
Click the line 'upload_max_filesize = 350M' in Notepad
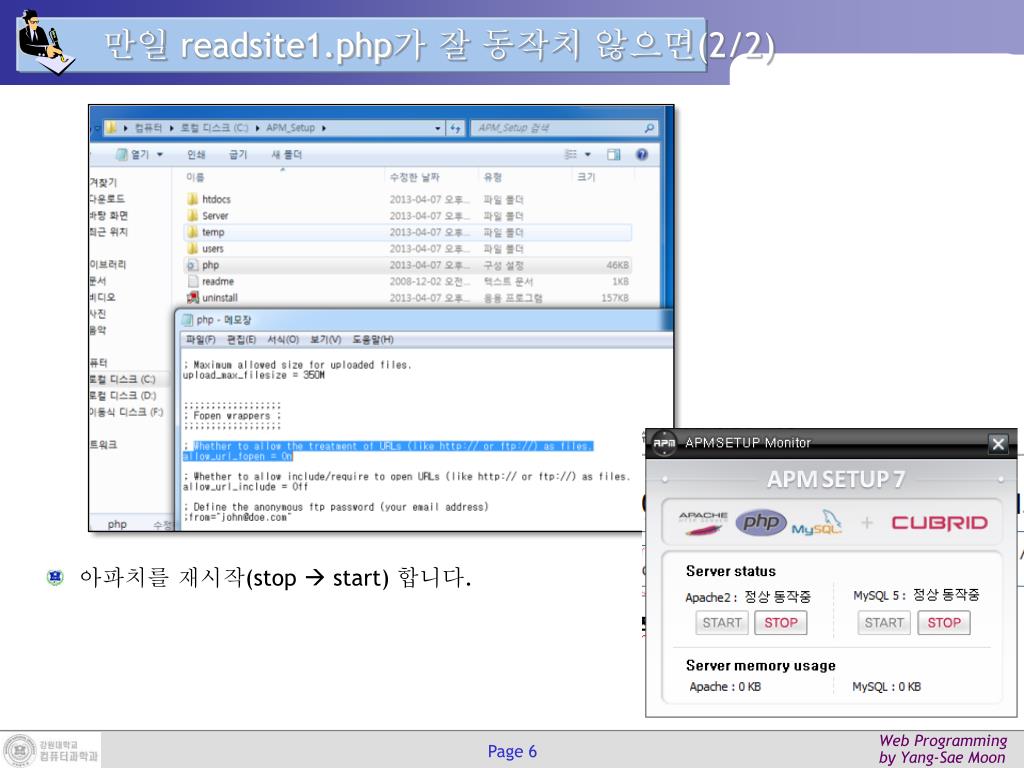(x=253, y=376)
